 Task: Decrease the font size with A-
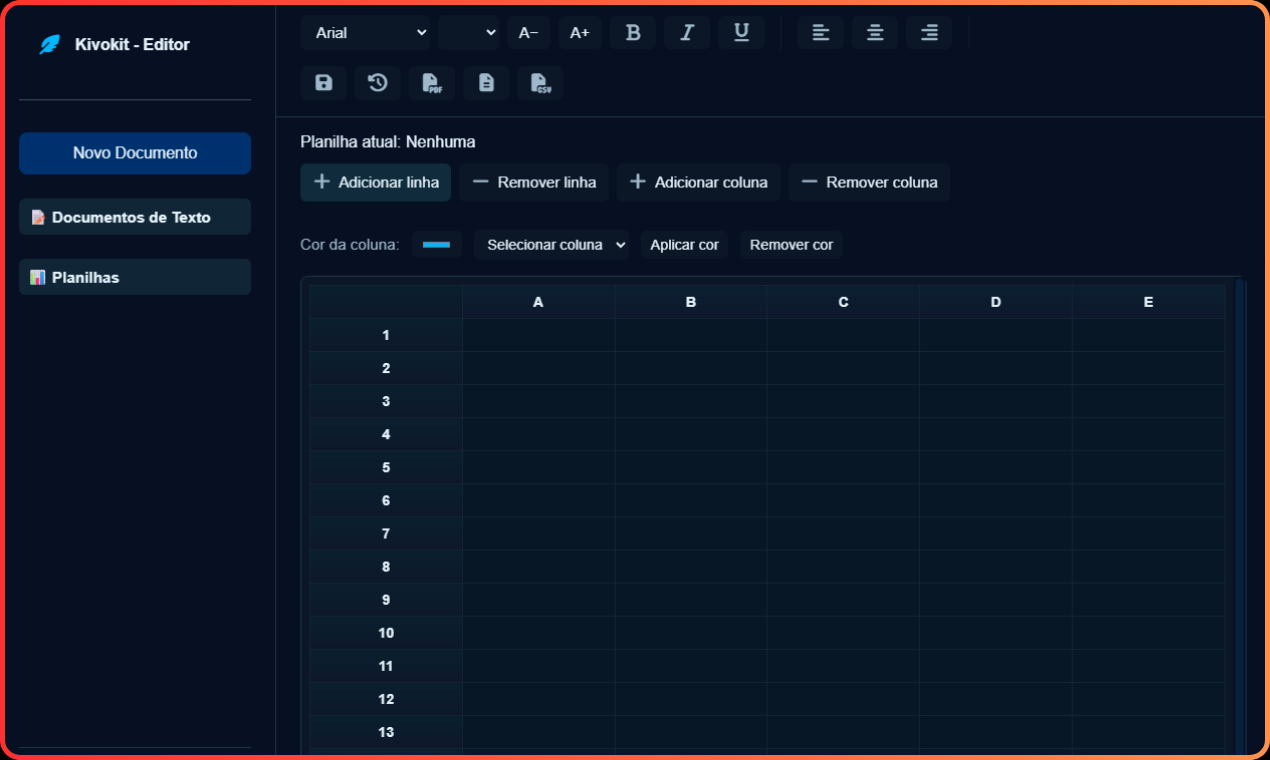tap(528, 32)
